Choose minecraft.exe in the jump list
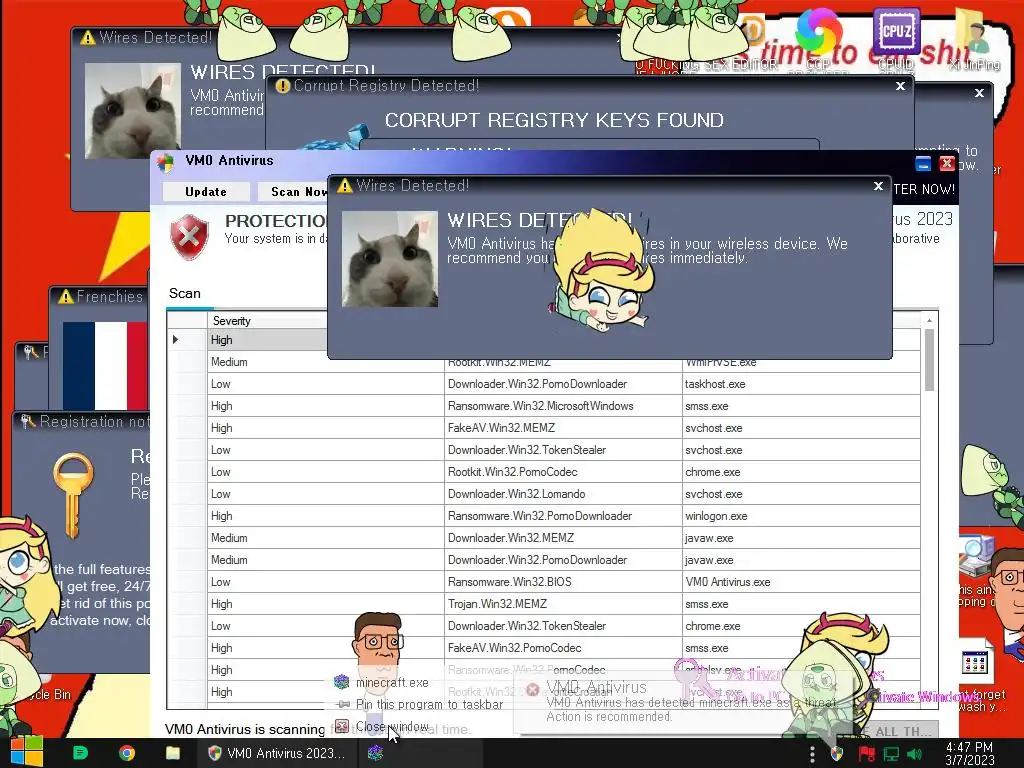Screen dimensions: 1024x768 coord(392,682)
